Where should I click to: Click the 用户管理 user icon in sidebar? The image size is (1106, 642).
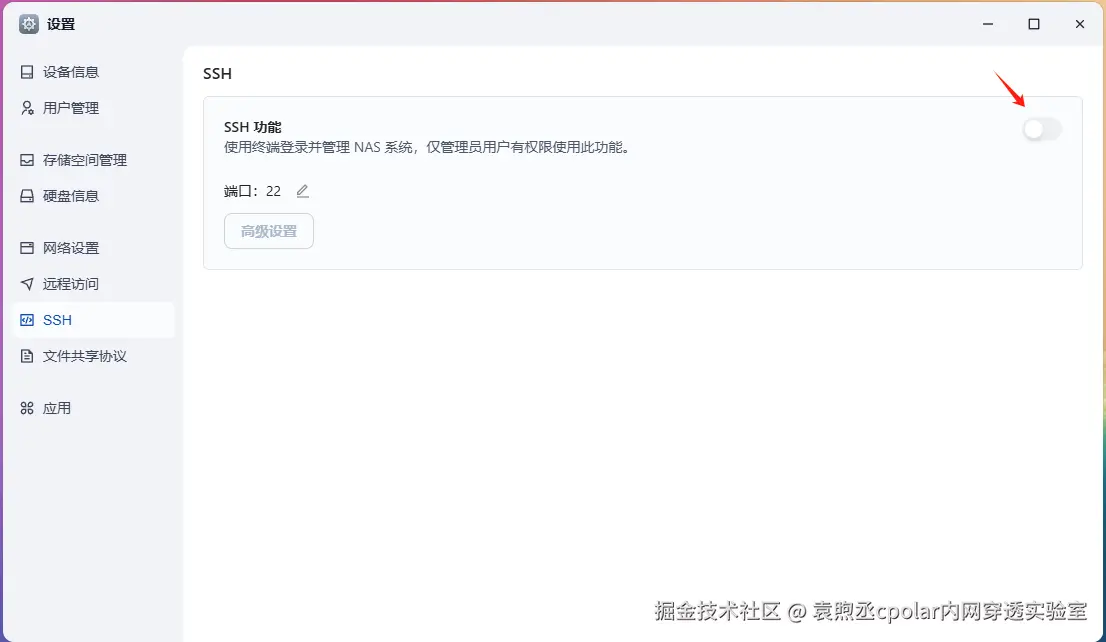pyautogui.click(x=26, y=107)
